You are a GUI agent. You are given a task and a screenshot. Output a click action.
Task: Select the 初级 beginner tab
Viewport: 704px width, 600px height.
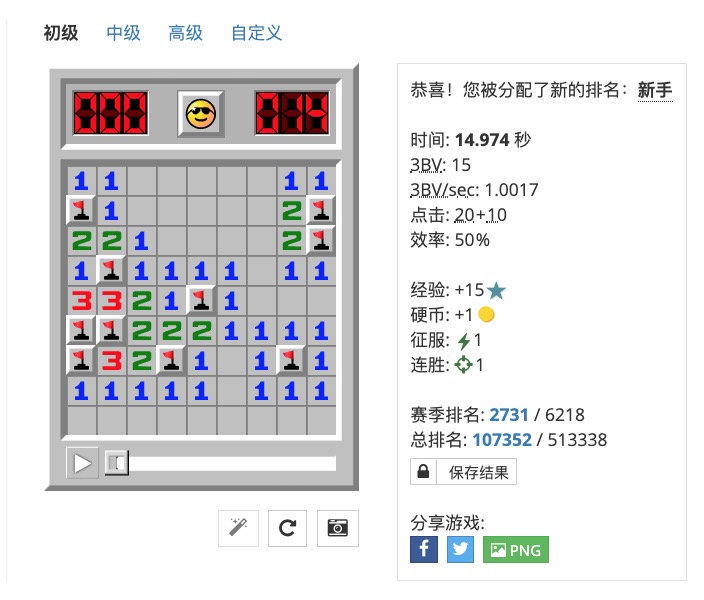tap(61, 33)
